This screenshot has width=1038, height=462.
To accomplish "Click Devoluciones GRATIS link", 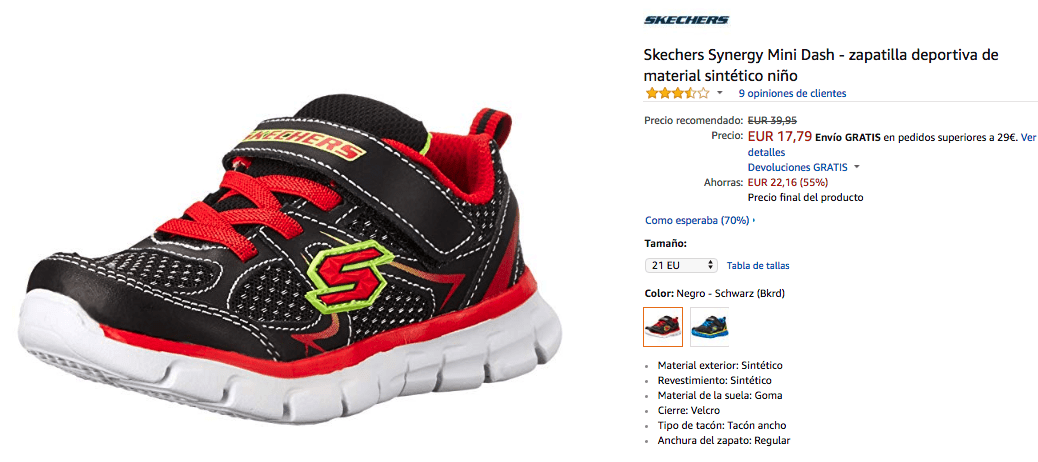I will tap(798, 167).
